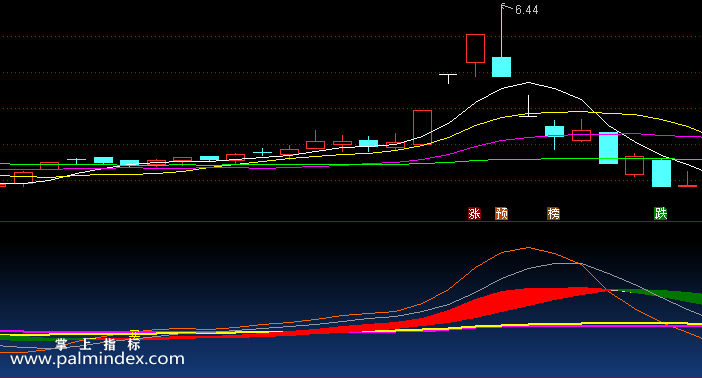The image size is (702, 378).
Task: Select the orange indicator curve at its peak
Action: tap(528, 247)
